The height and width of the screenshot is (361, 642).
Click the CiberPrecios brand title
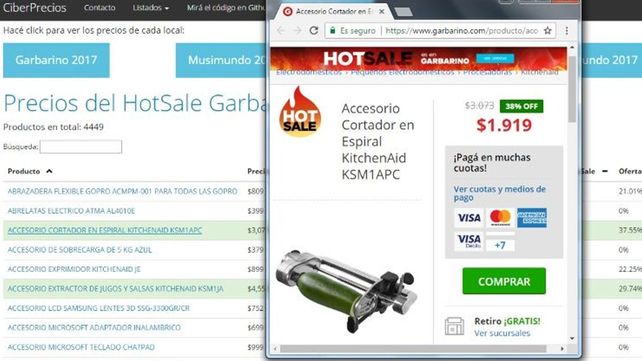coord(34,7)
